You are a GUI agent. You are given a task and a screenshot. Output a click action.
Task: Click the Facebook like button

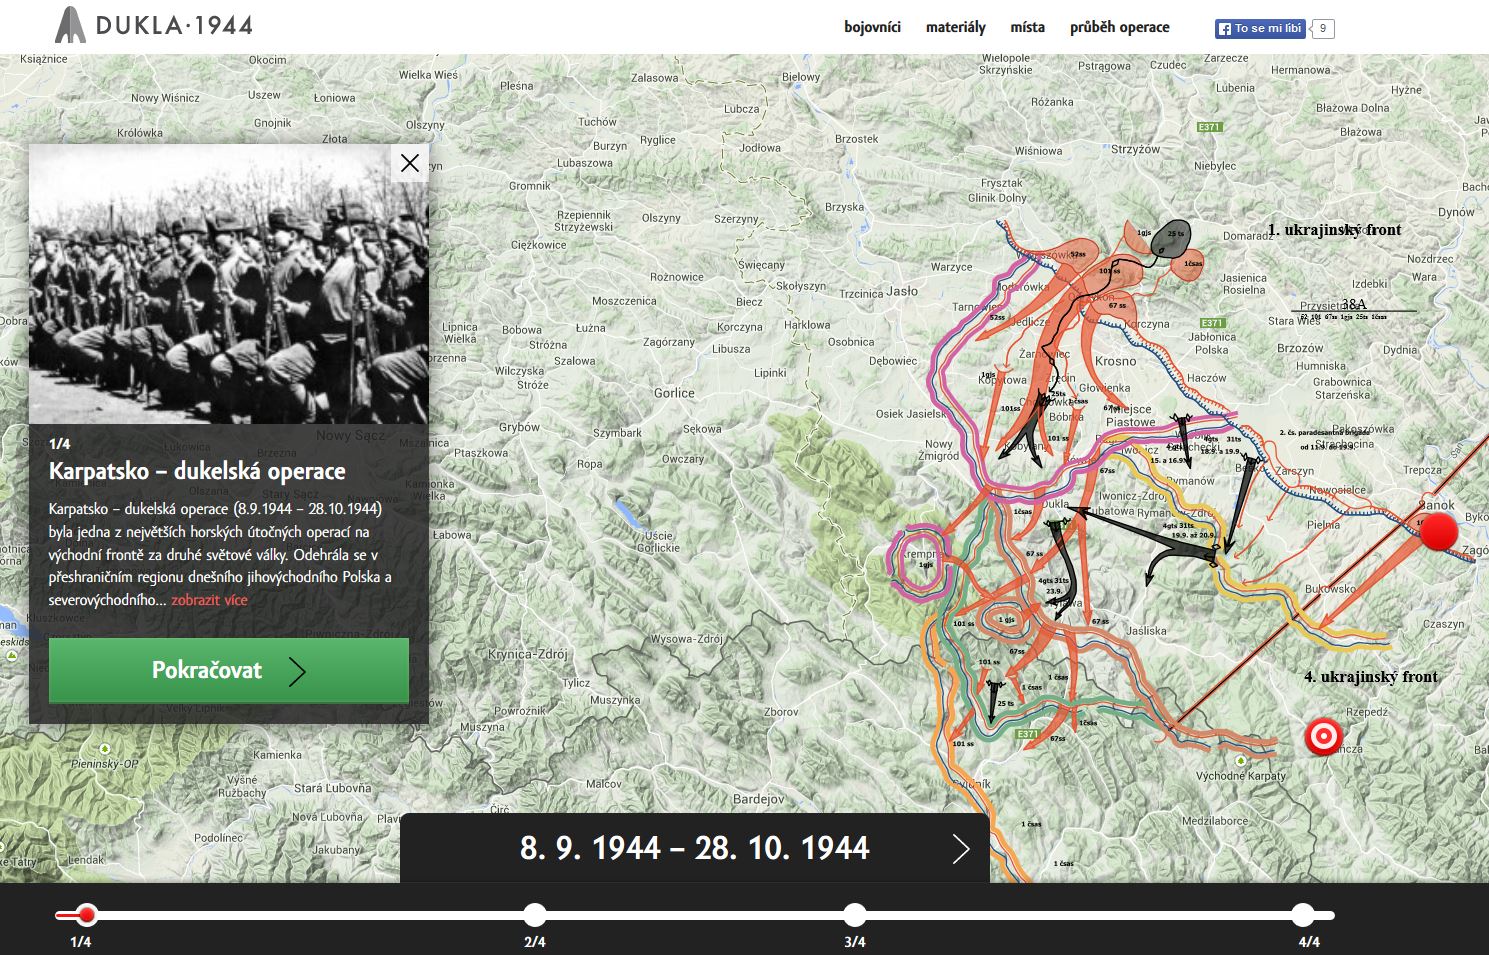point(1260,28)
